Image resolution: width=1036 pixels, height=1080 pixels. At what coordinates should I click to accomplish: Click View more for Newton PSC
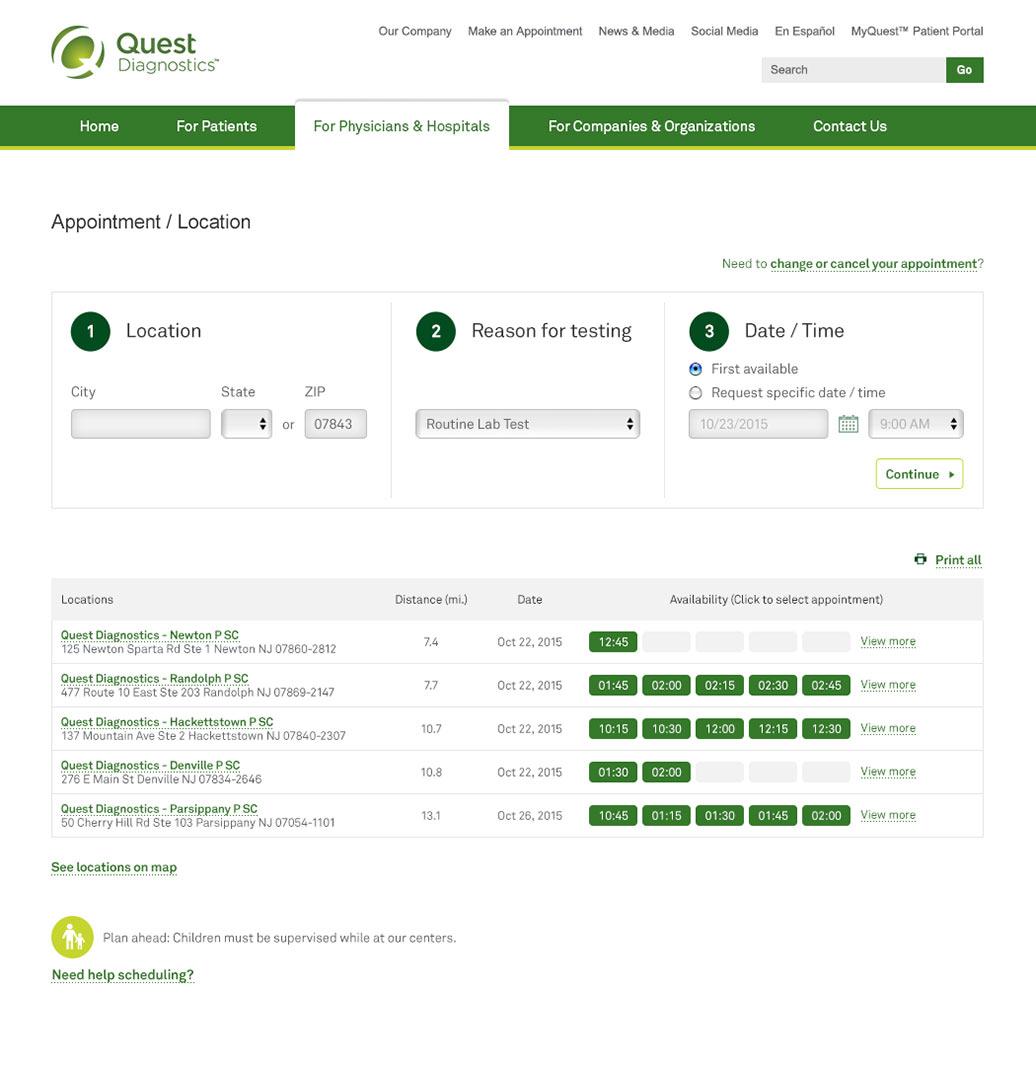(x=888, y=641)
